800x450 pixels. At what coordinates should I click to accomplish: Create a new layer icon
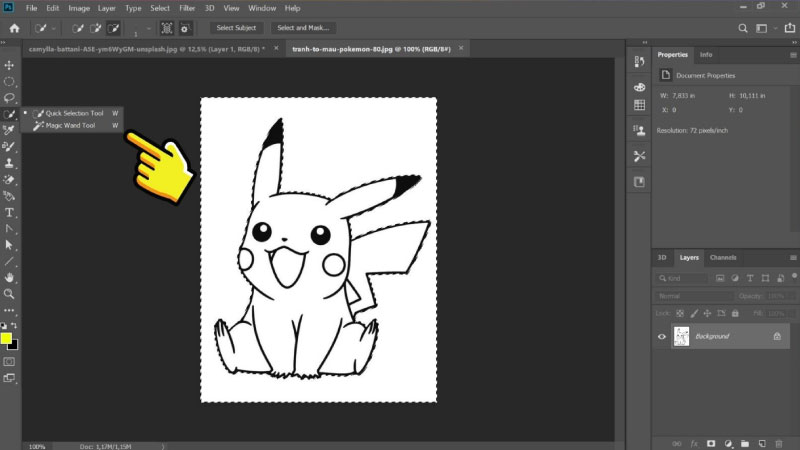(x=762, y=444)
